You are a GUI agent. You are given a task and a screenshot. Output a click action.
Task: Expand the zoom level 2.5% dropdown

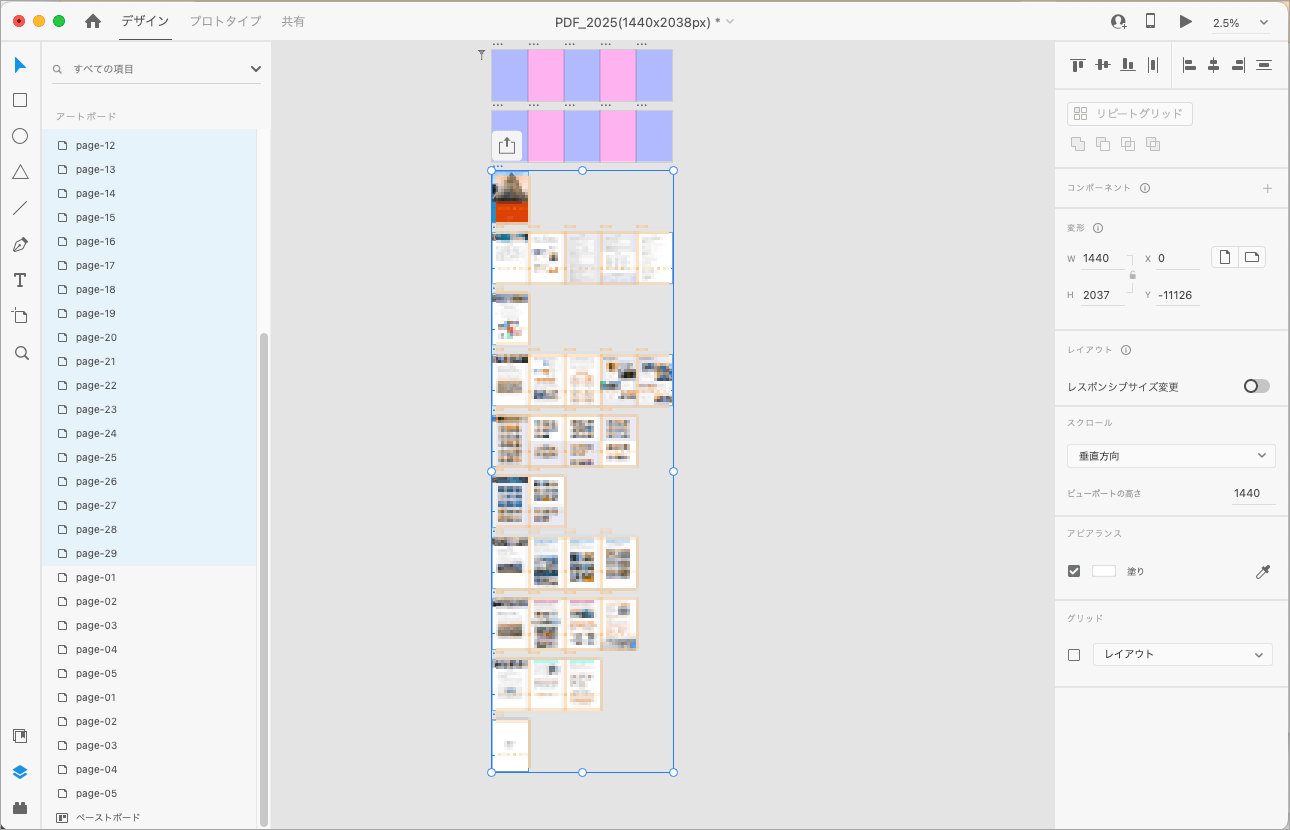point(1240,22)
